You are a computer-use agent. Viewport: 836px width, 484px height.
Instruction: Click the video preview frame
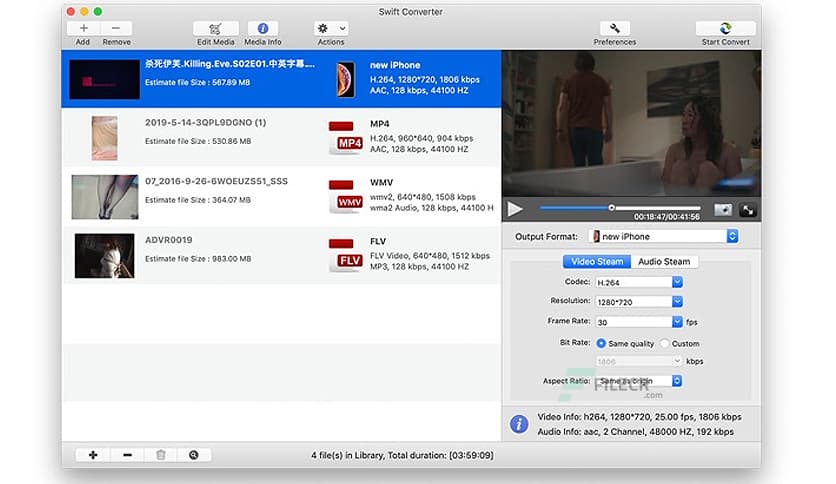coord(631,123)
